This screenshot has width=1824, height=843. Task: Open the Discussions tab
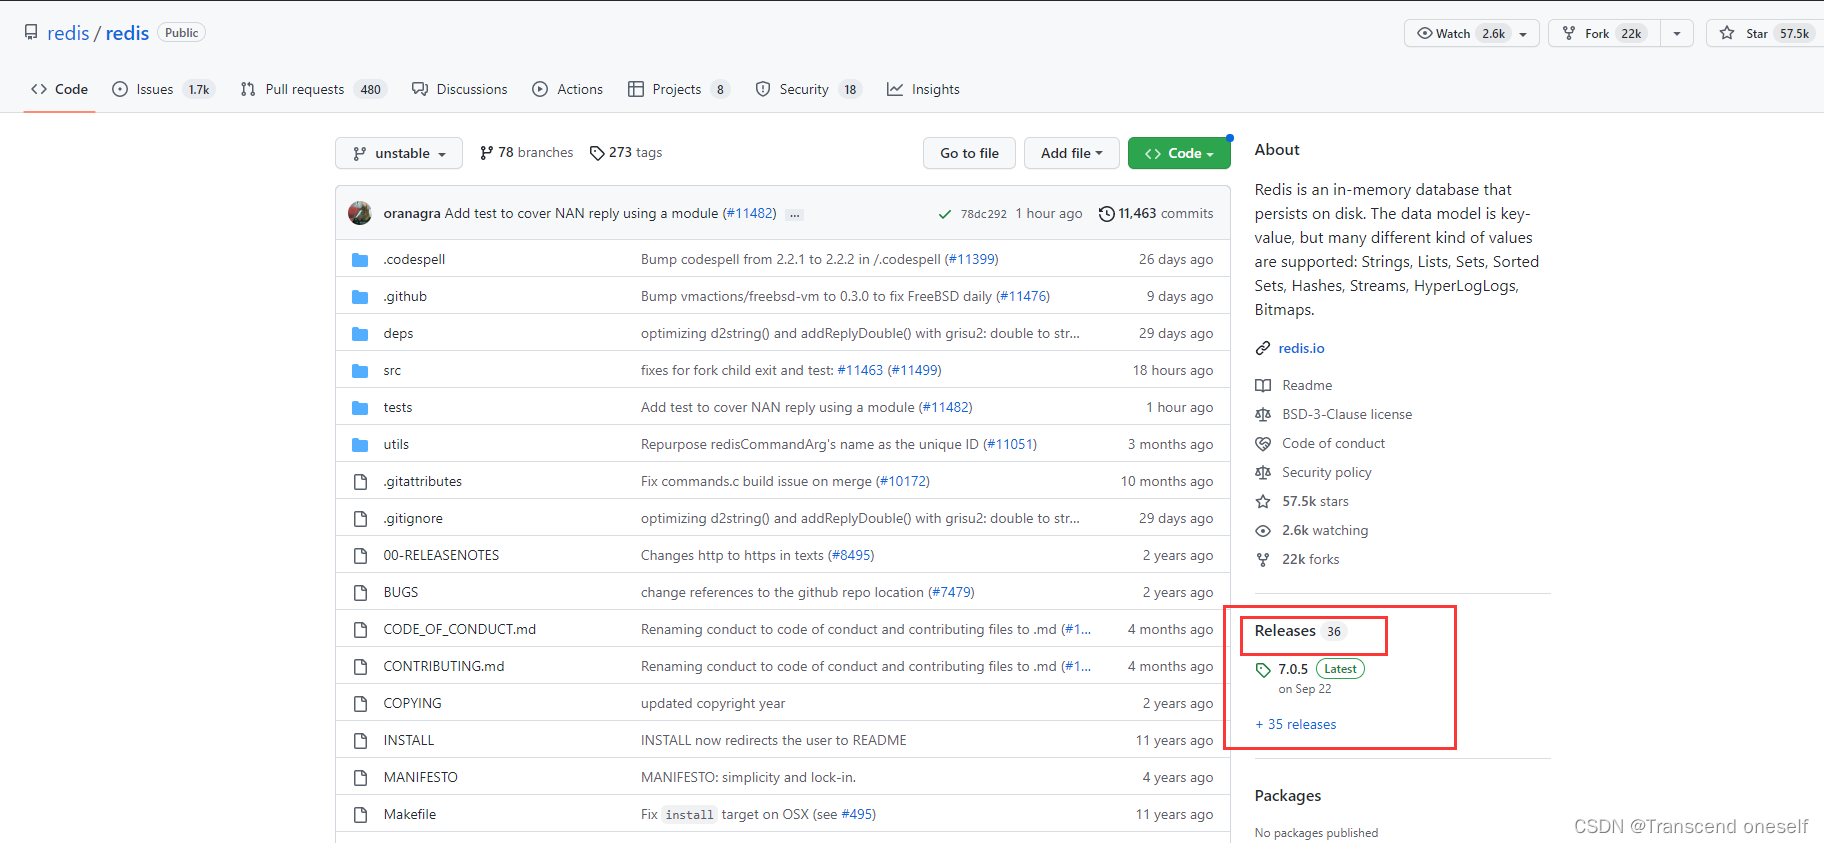tap(460, 89)
